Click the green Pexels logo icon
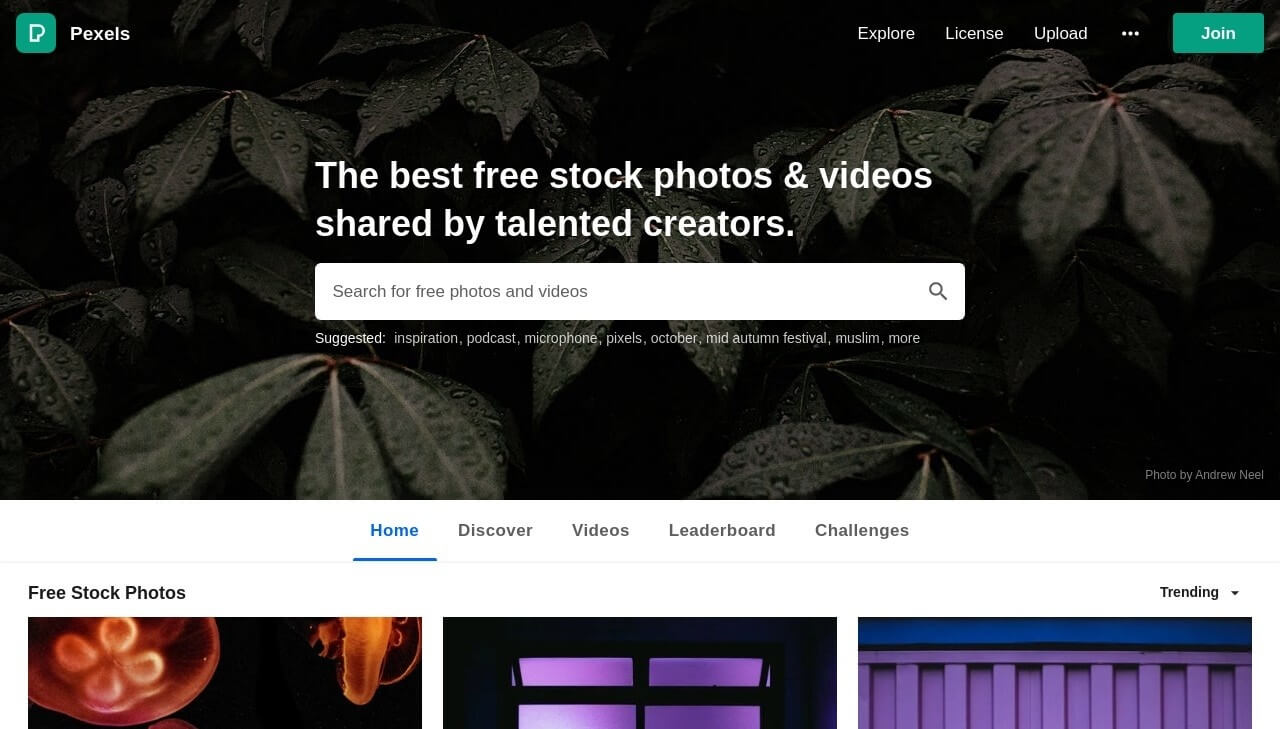The height and width of the screenshot is (729, 1280). pos(36,33)
